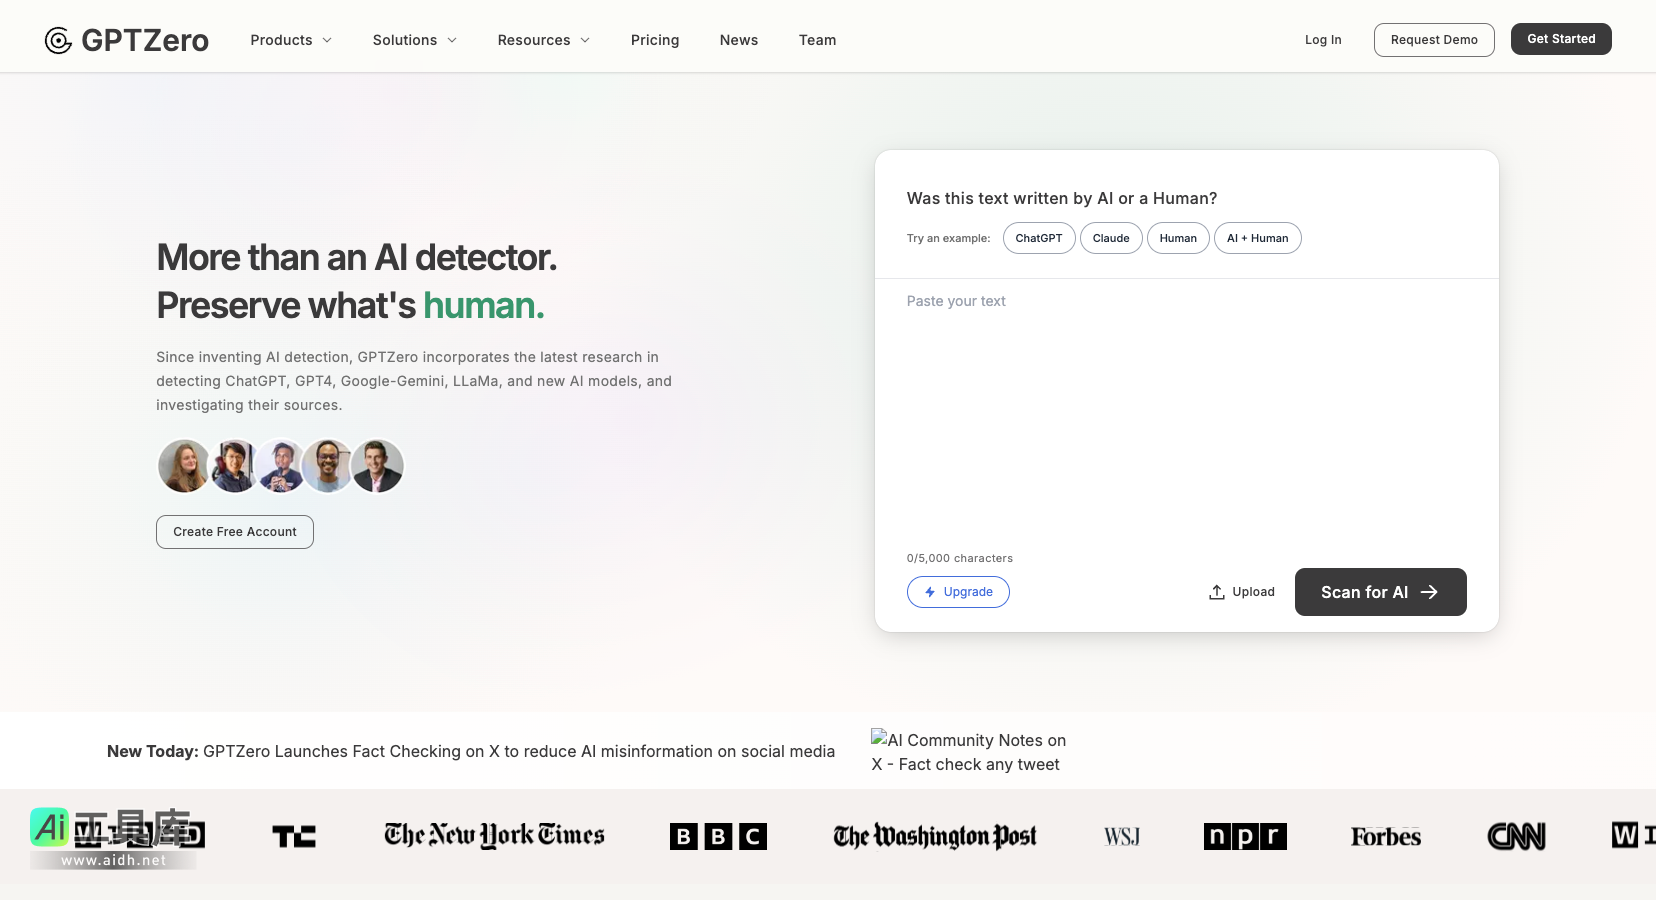Select the ChatGPT example chip

pyautogui.click(x=1039, y=238)
